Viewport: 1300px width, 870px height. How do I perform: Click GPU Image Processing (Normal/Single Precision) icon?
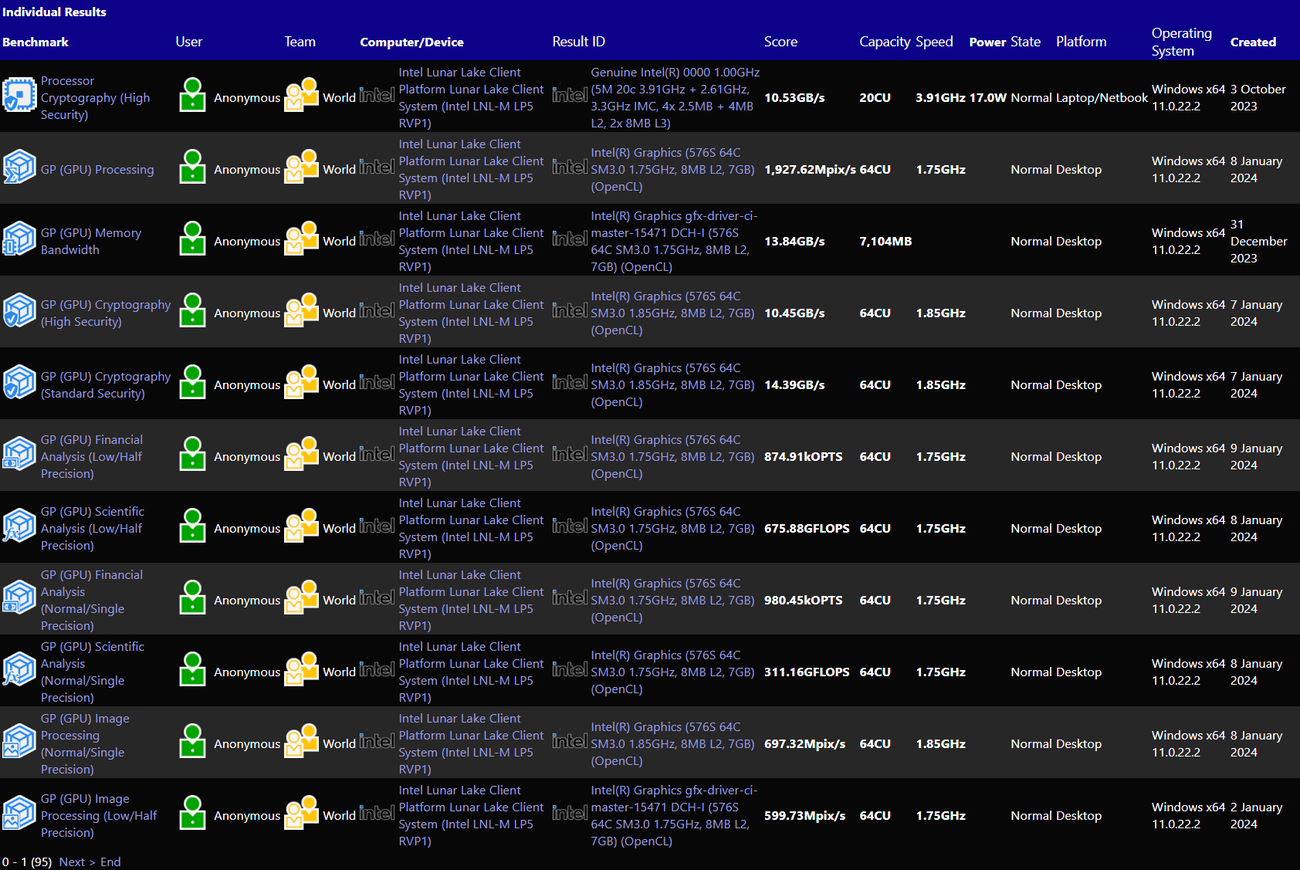[19, 743]
